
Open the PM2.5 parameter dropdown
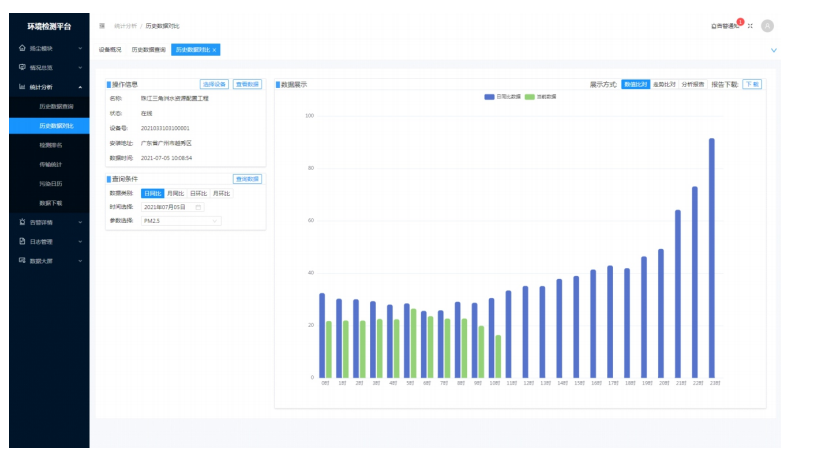coord(181,220)
